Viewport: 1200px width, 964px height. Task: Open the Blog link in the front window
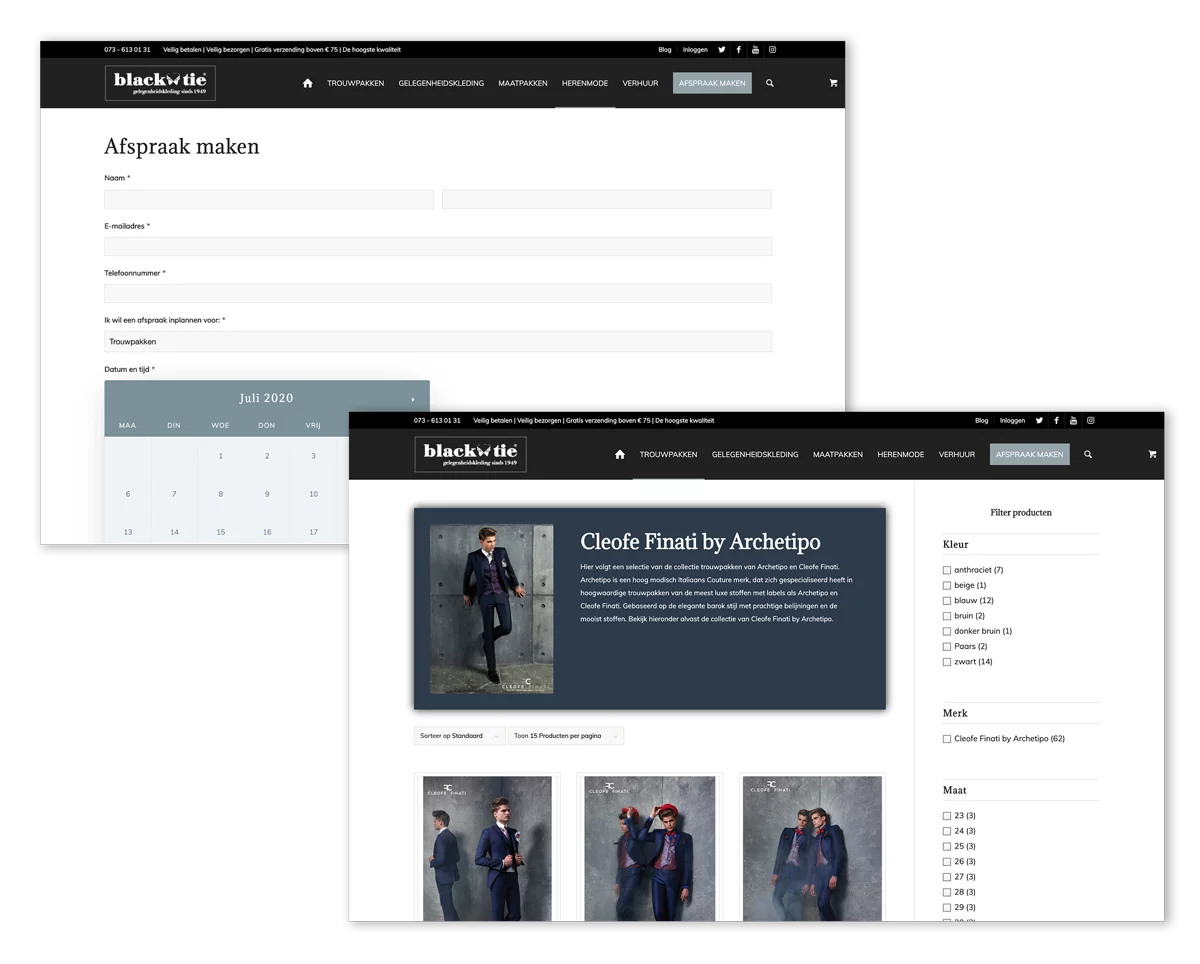click(x=982, y=420)
